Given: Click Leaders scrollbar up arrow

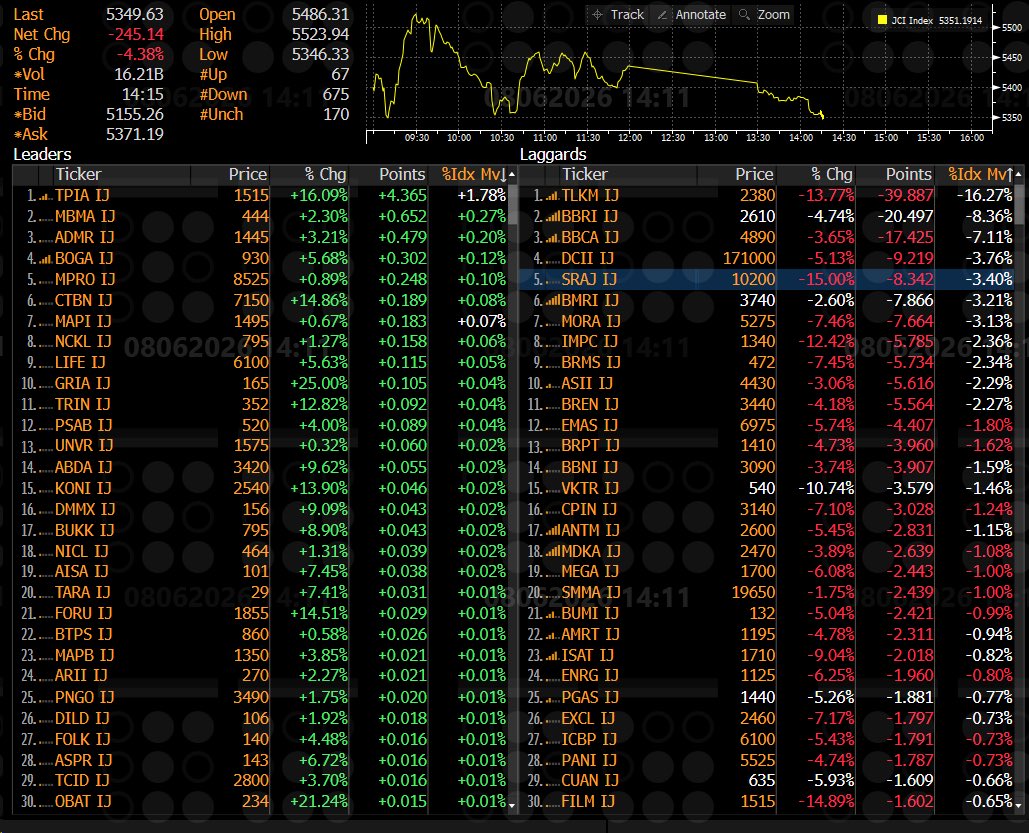Looking at the screenshot, I should [x=512, y=175].
